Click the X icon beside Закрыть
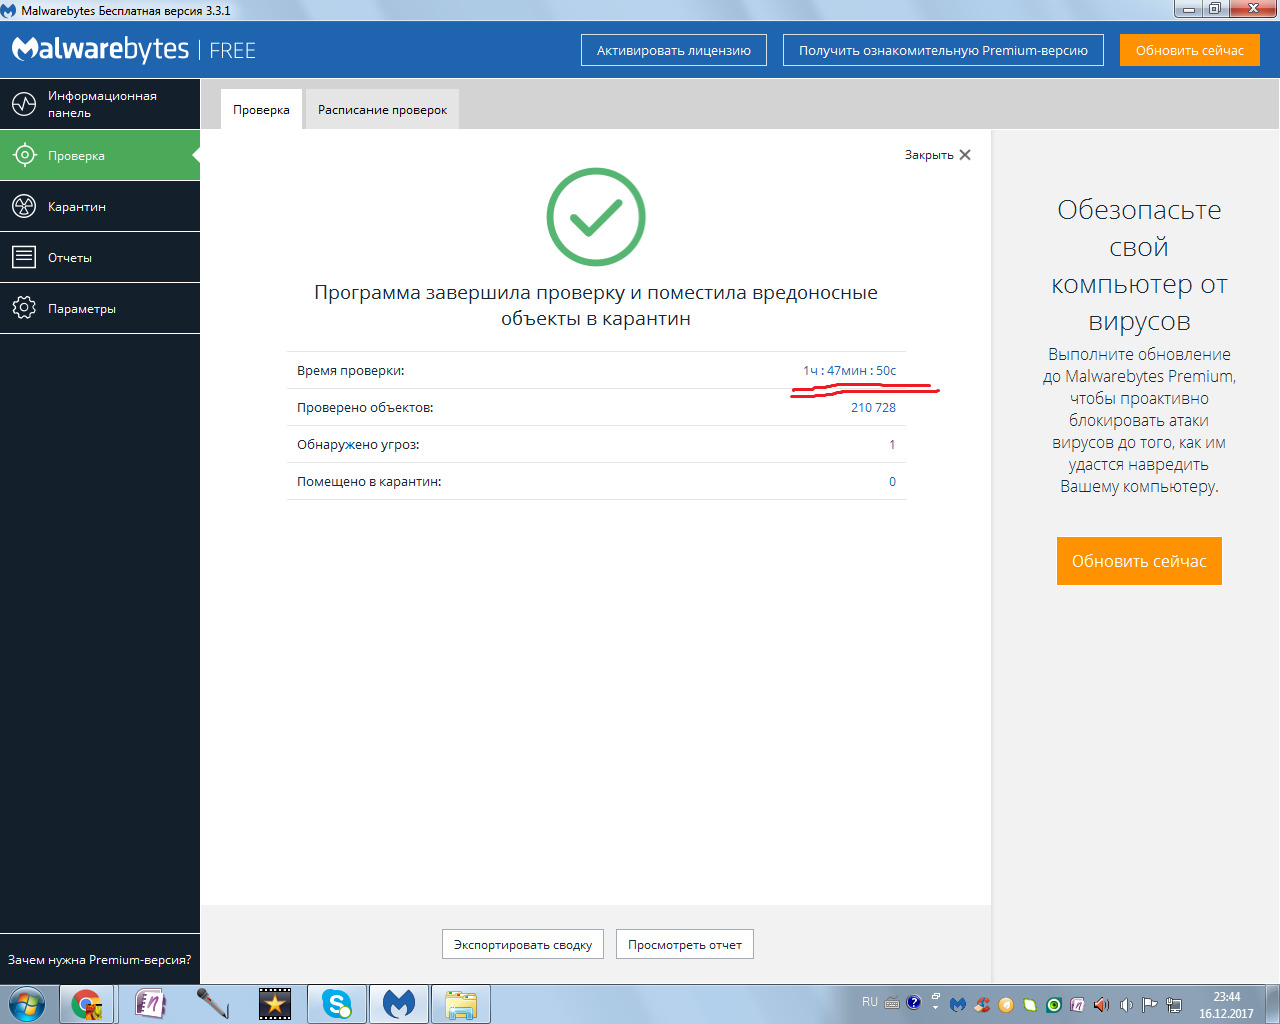The image size is (1280, 1024). [965, 155]
